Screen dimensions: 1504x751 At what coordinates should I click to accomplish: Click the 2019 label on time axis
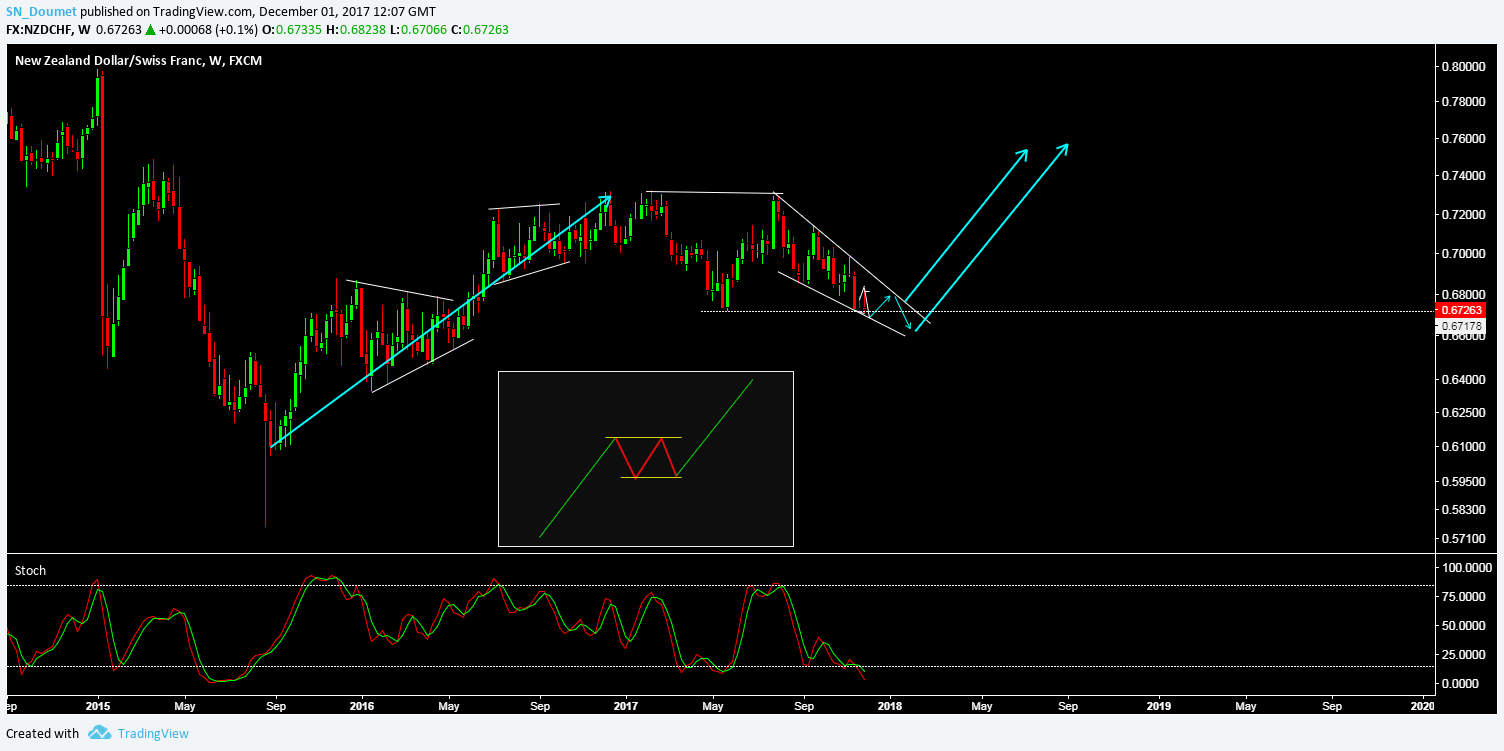(1158, 706)
